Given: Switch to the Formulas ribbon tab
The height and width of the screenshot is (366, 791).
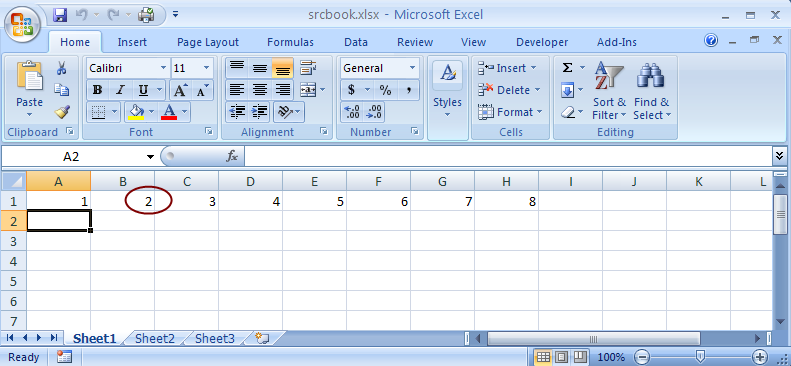Looking at the screenshot, I should [x=290, y=42].
